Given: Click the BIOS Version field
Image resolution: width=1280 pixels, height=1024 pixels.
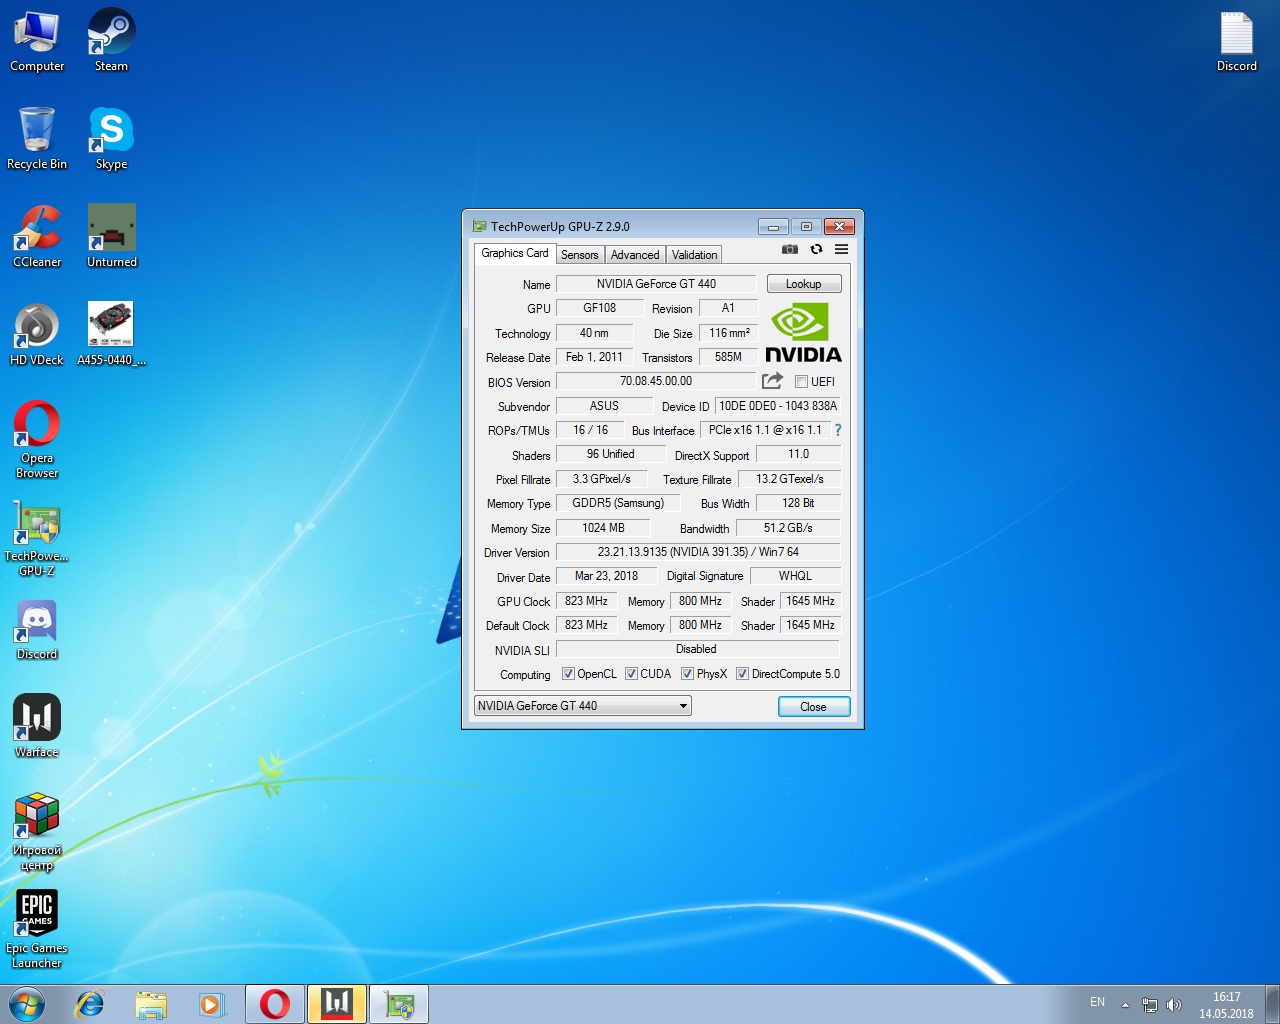Looking at the screenshot, I should pos(656,381).
